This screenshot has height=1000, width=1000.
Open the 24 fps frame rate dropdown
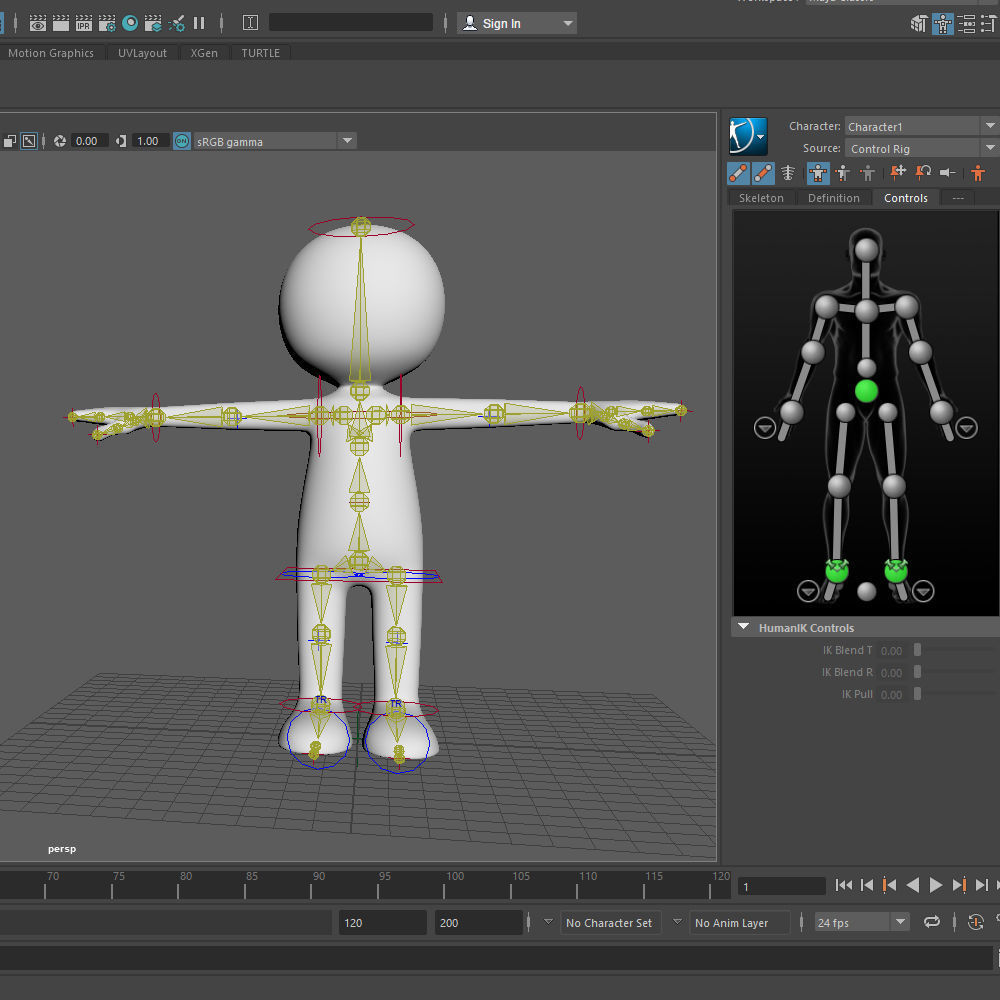click(x=862, y=922)
